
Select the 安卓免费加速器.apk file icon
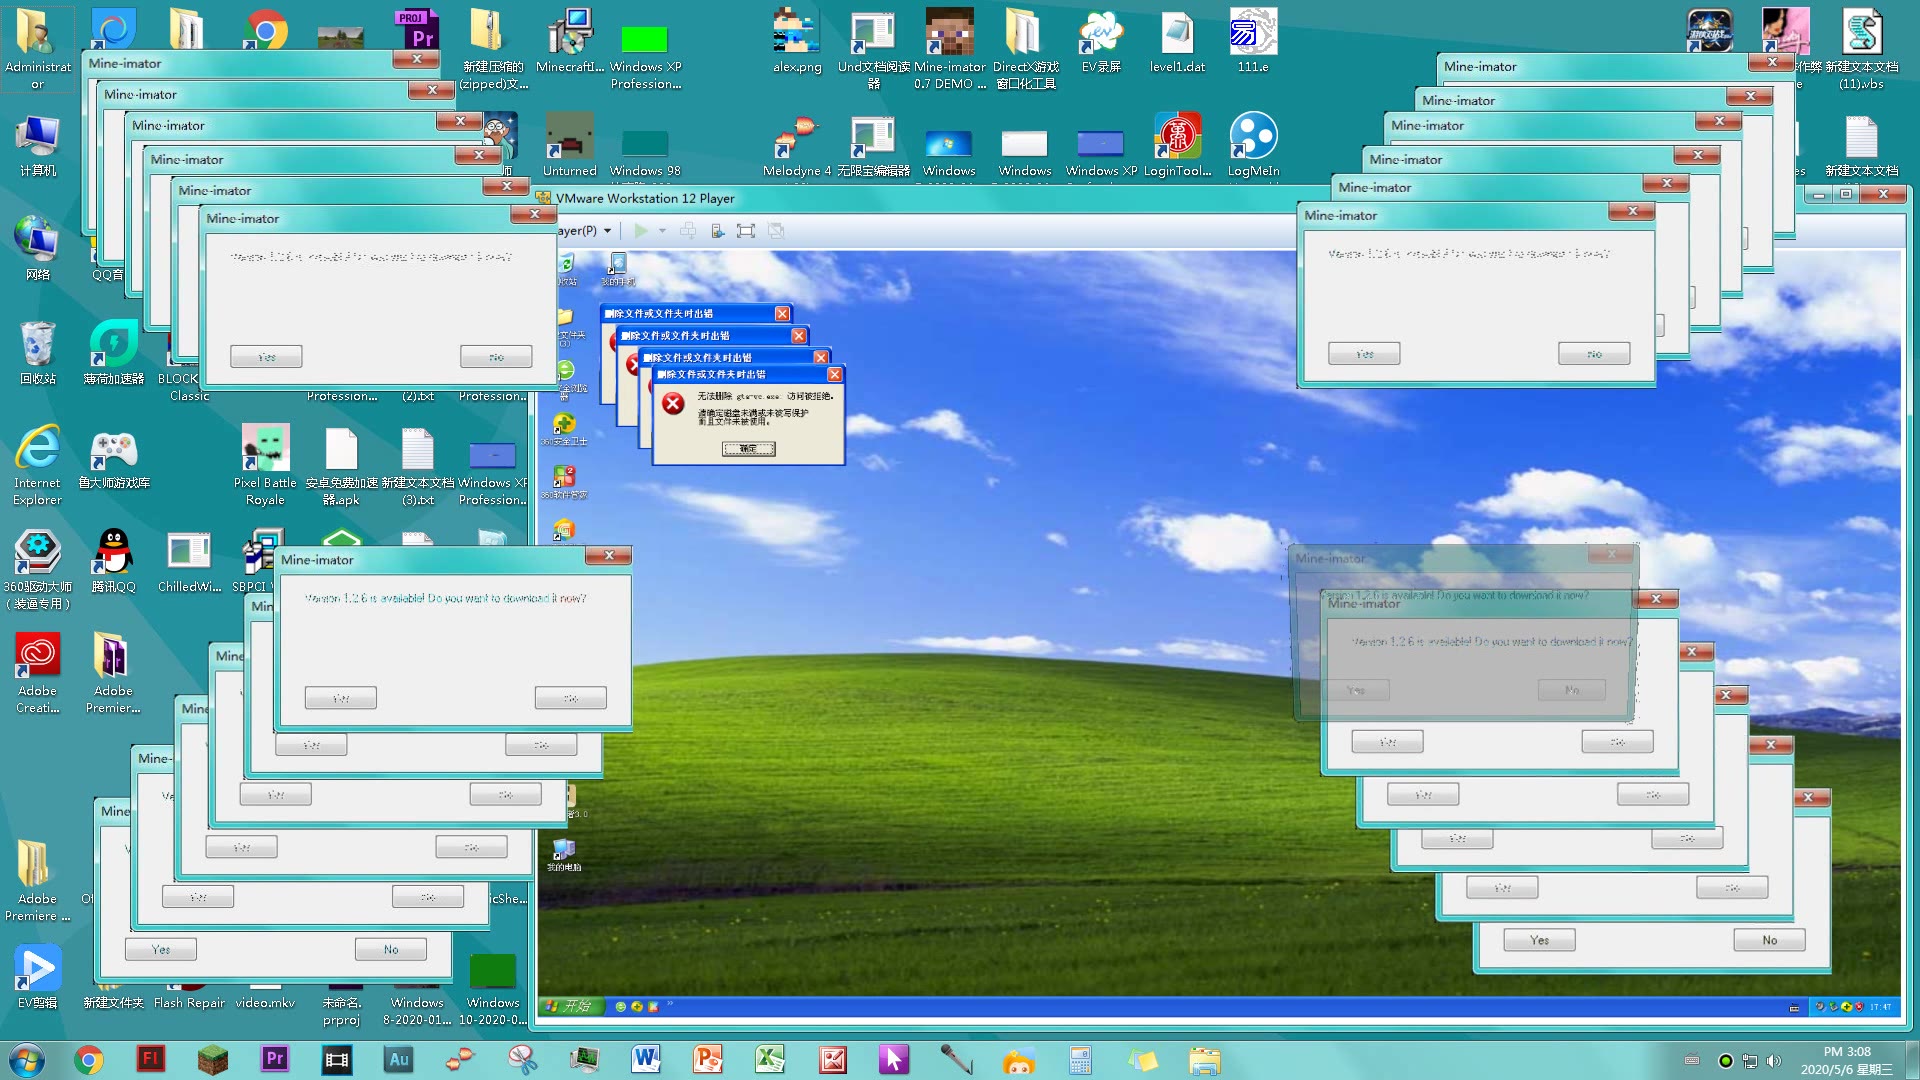click(341, 465)
